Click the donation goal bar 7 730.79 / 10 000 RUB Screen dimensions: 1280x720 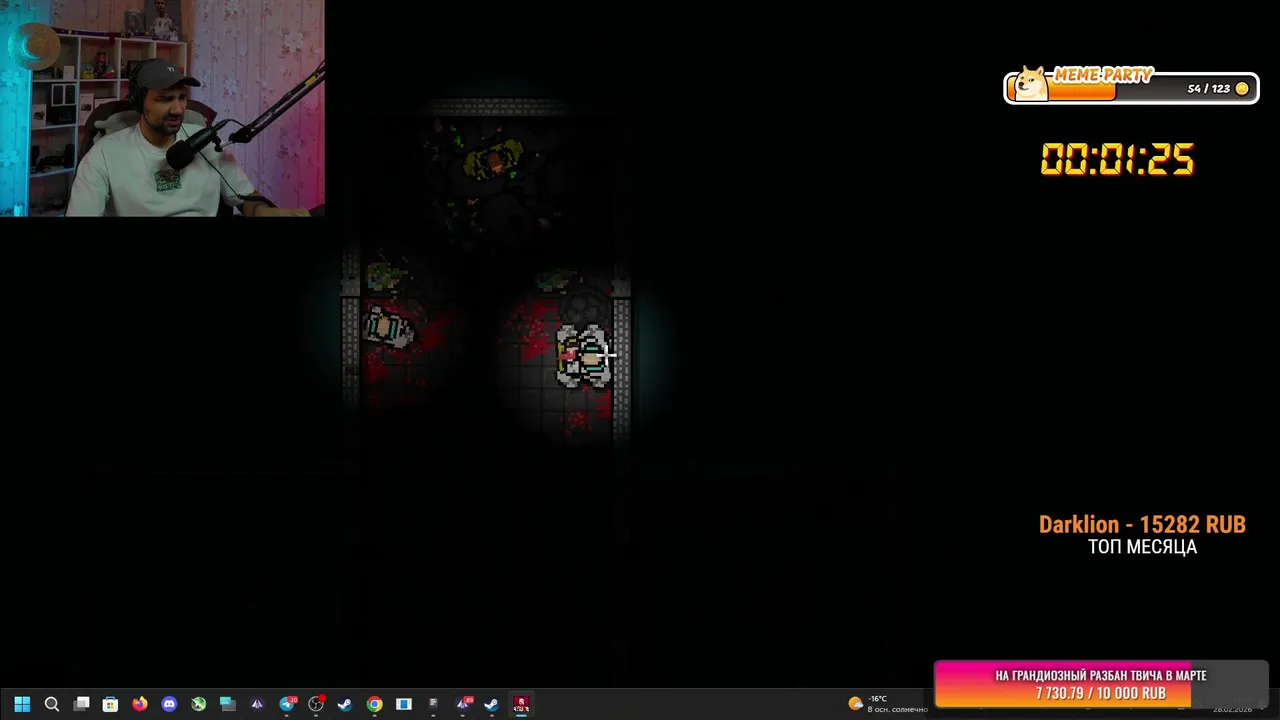coord(1100,684)
